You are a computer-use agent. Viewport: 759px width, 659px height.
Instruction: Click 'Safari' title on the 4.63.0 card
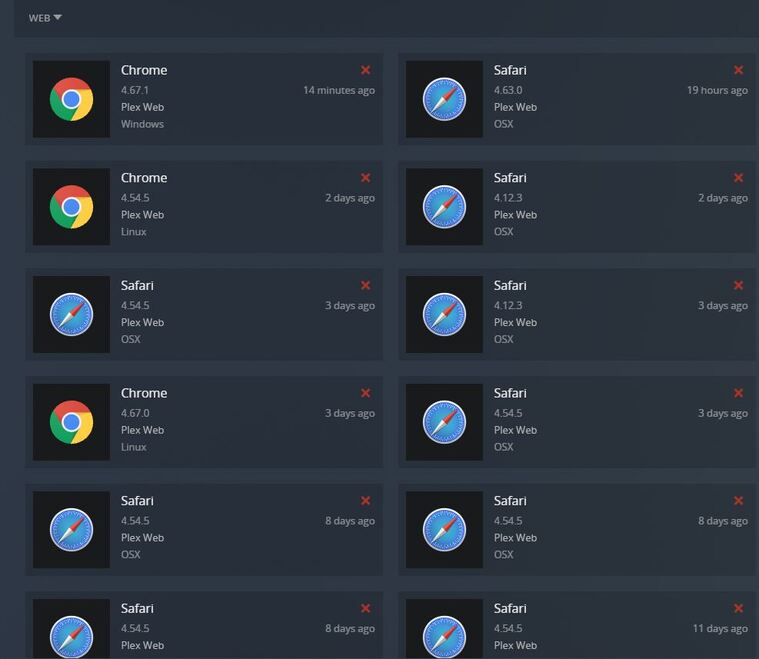(x=510, y=70)
